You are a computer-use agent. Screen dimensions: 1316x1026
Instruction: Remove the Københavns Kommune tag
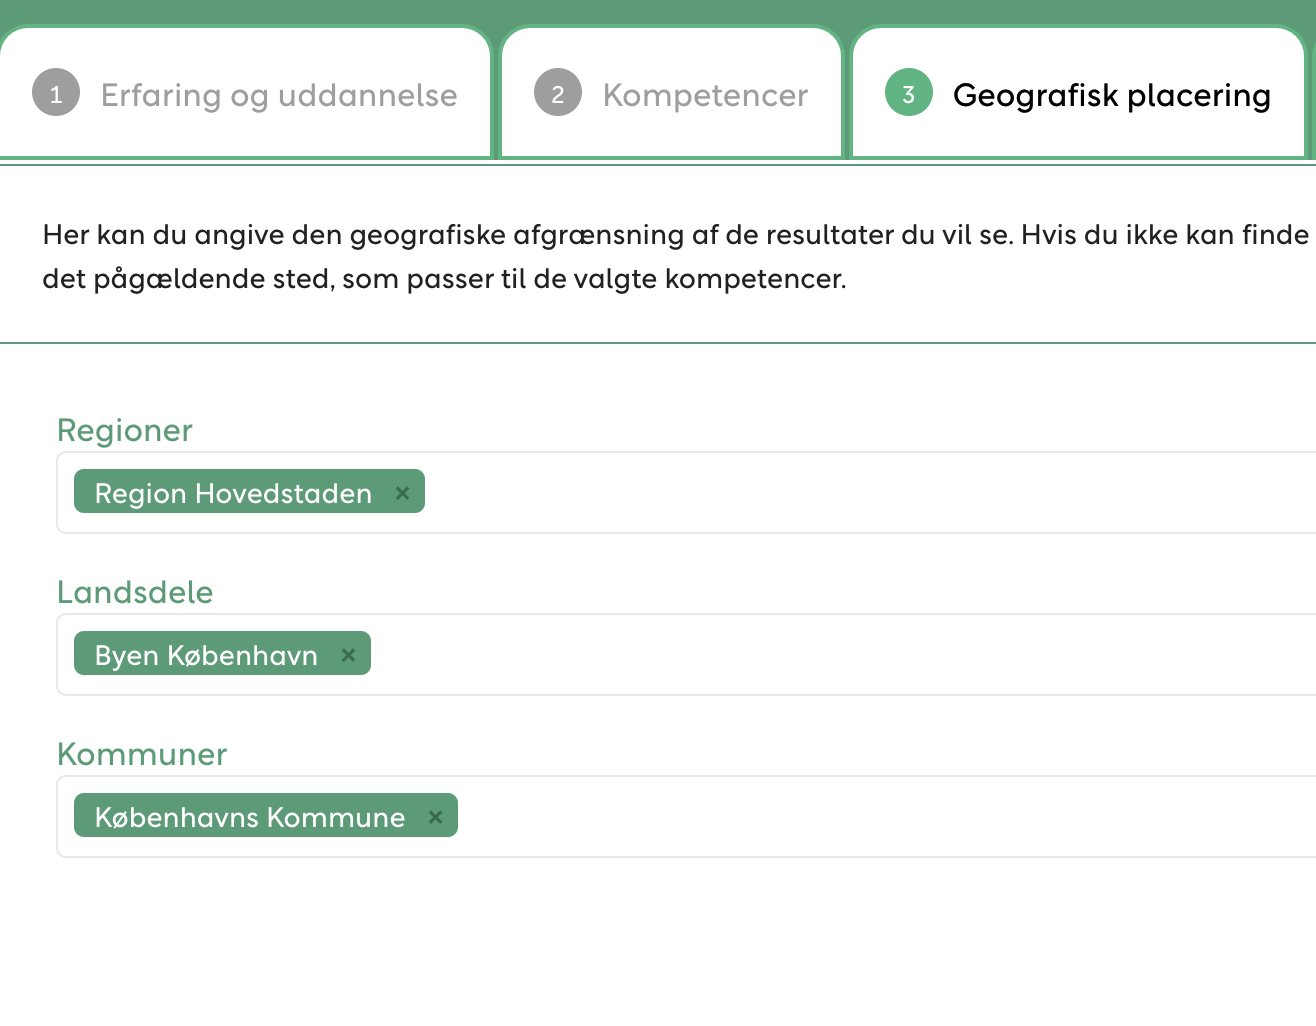435,817
